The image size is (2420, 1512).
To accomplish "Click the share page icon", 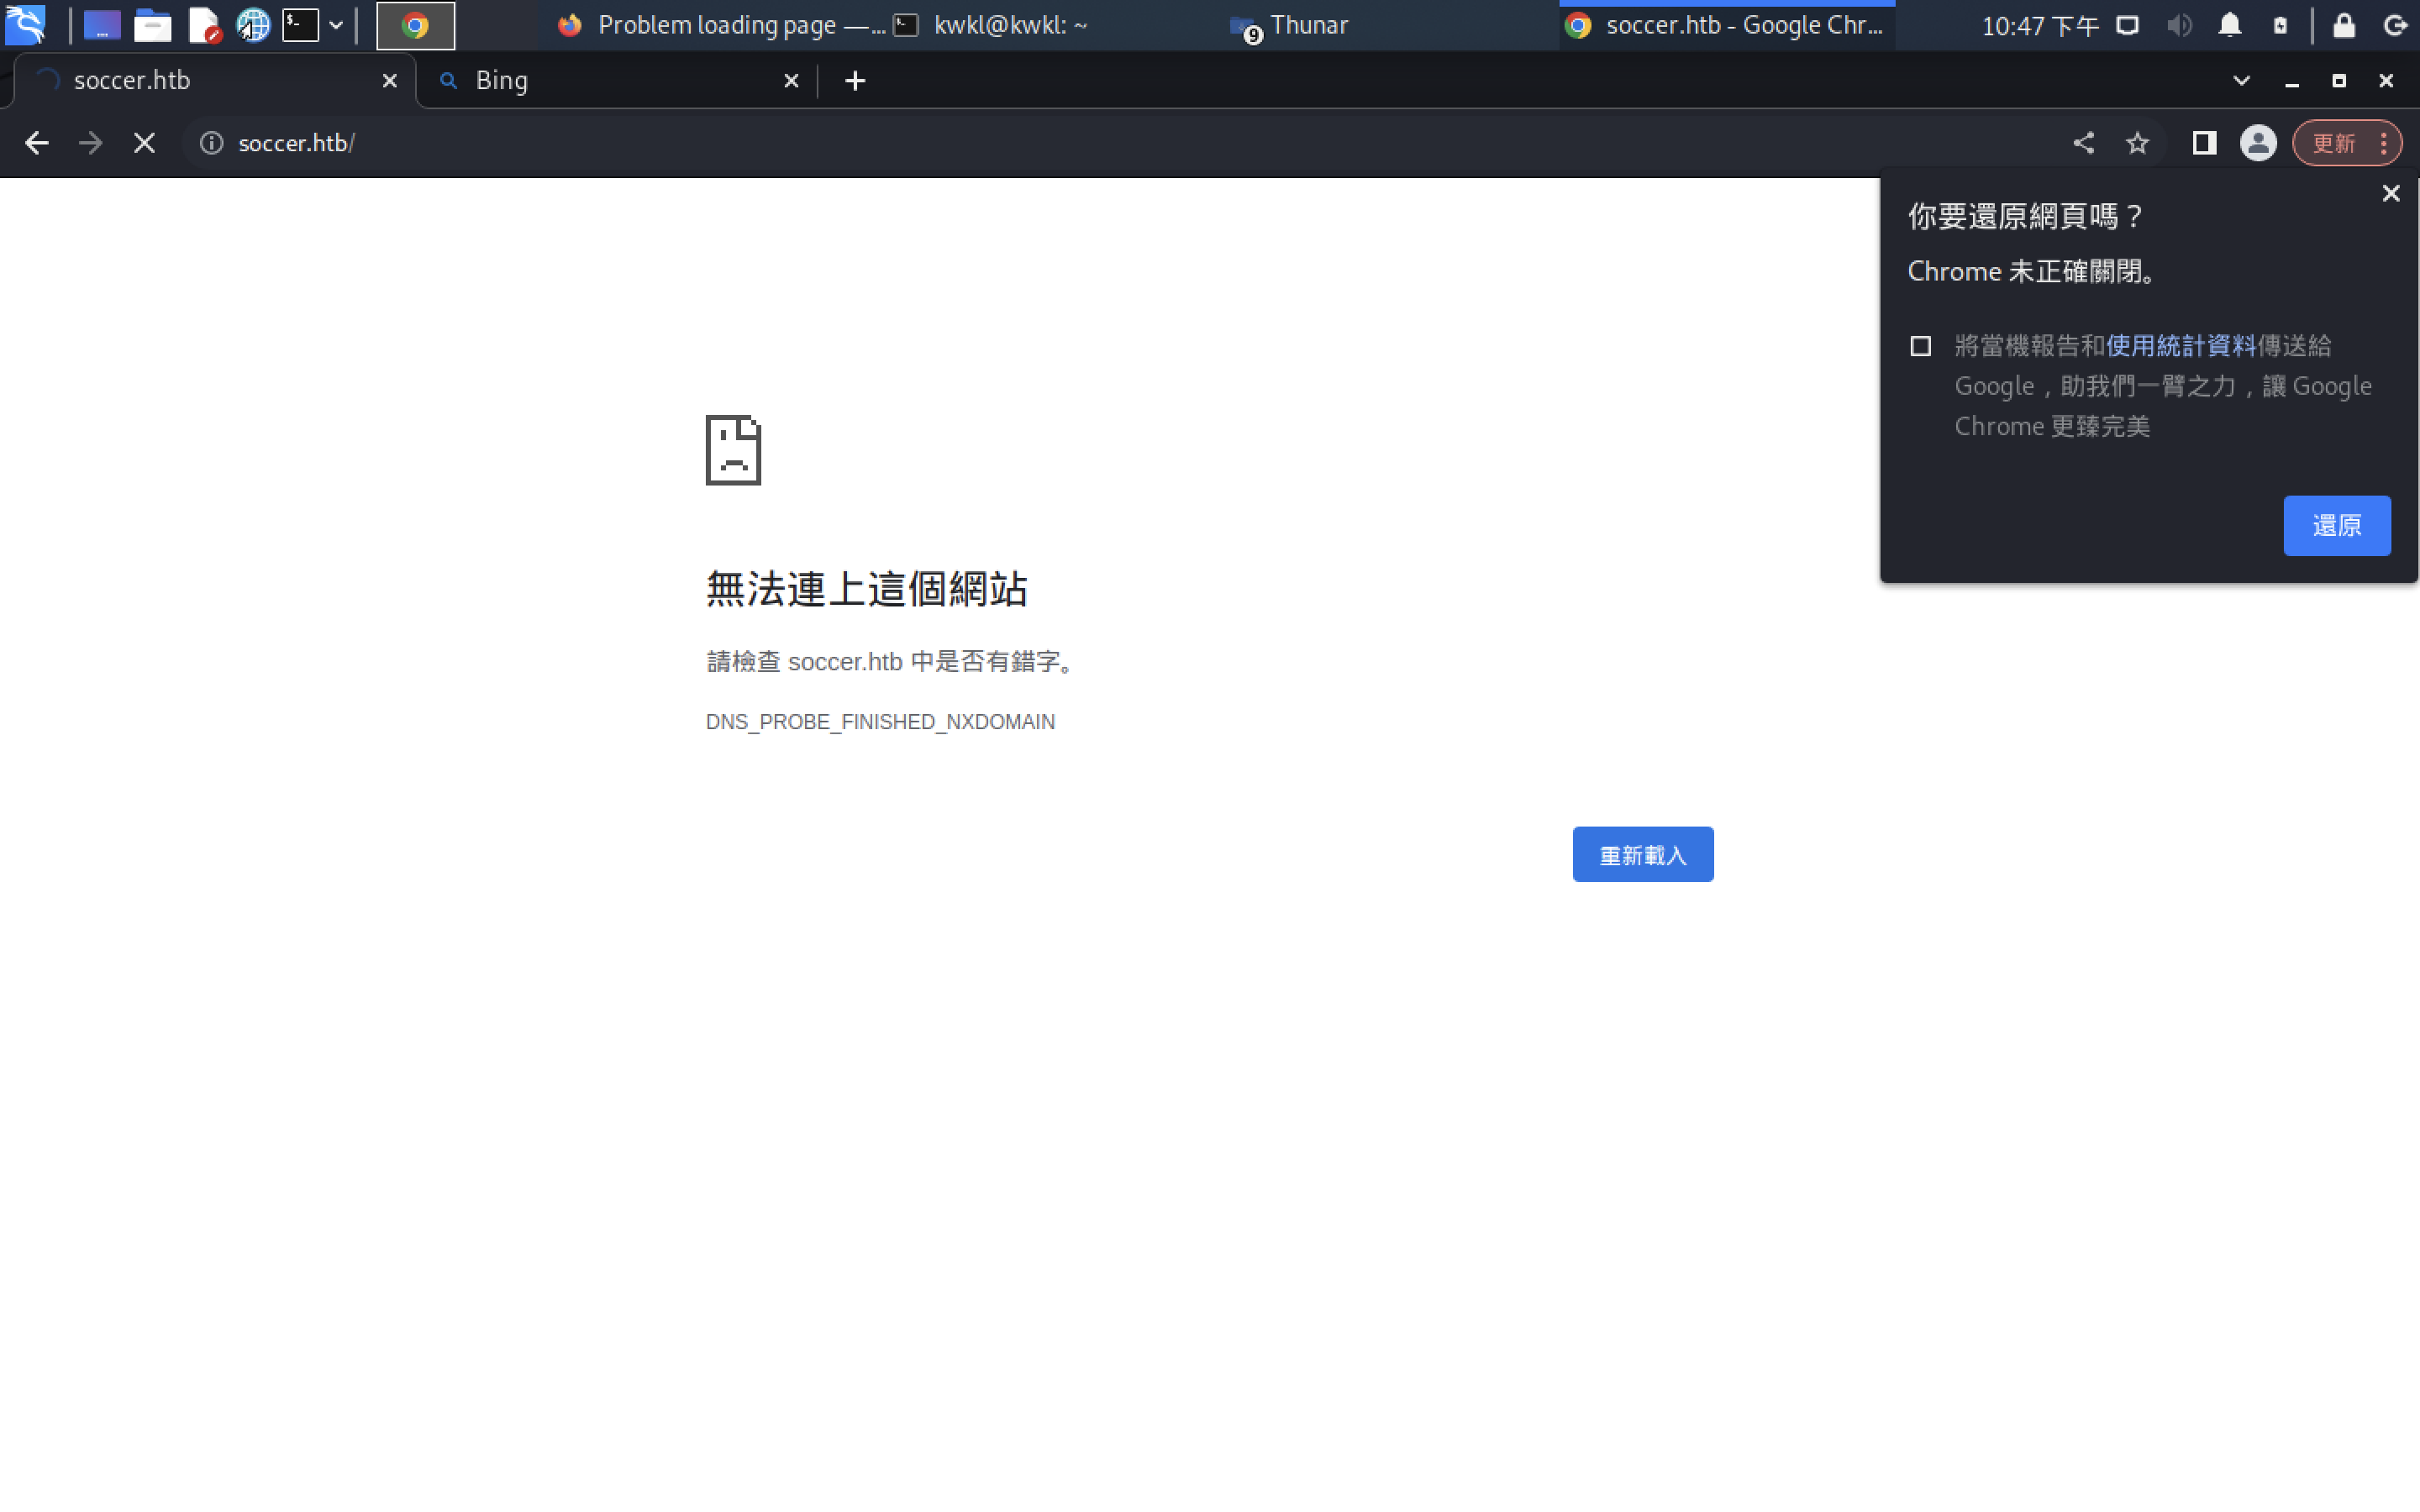I will coord(2083,143).
